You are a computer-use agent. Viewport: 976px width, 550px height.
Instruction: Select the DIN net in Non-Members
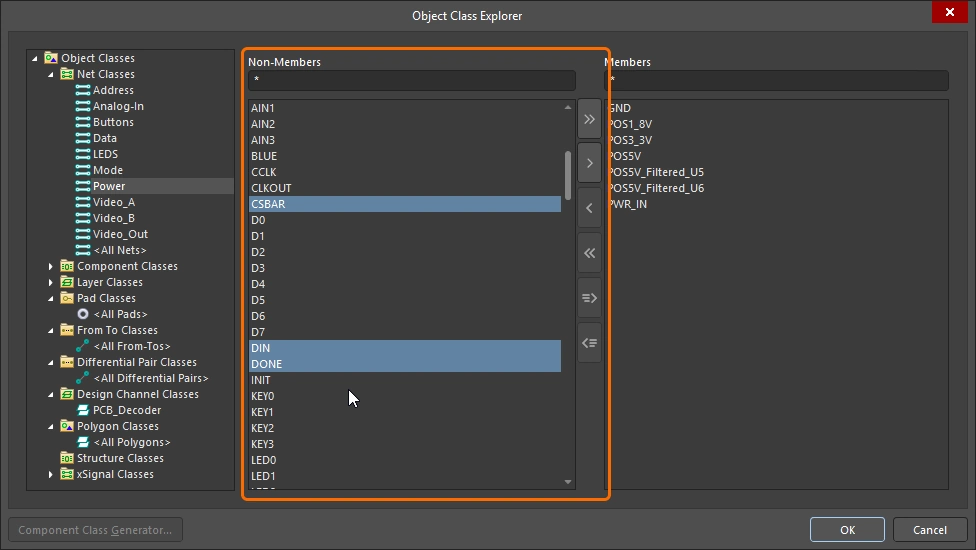point(405,348)
